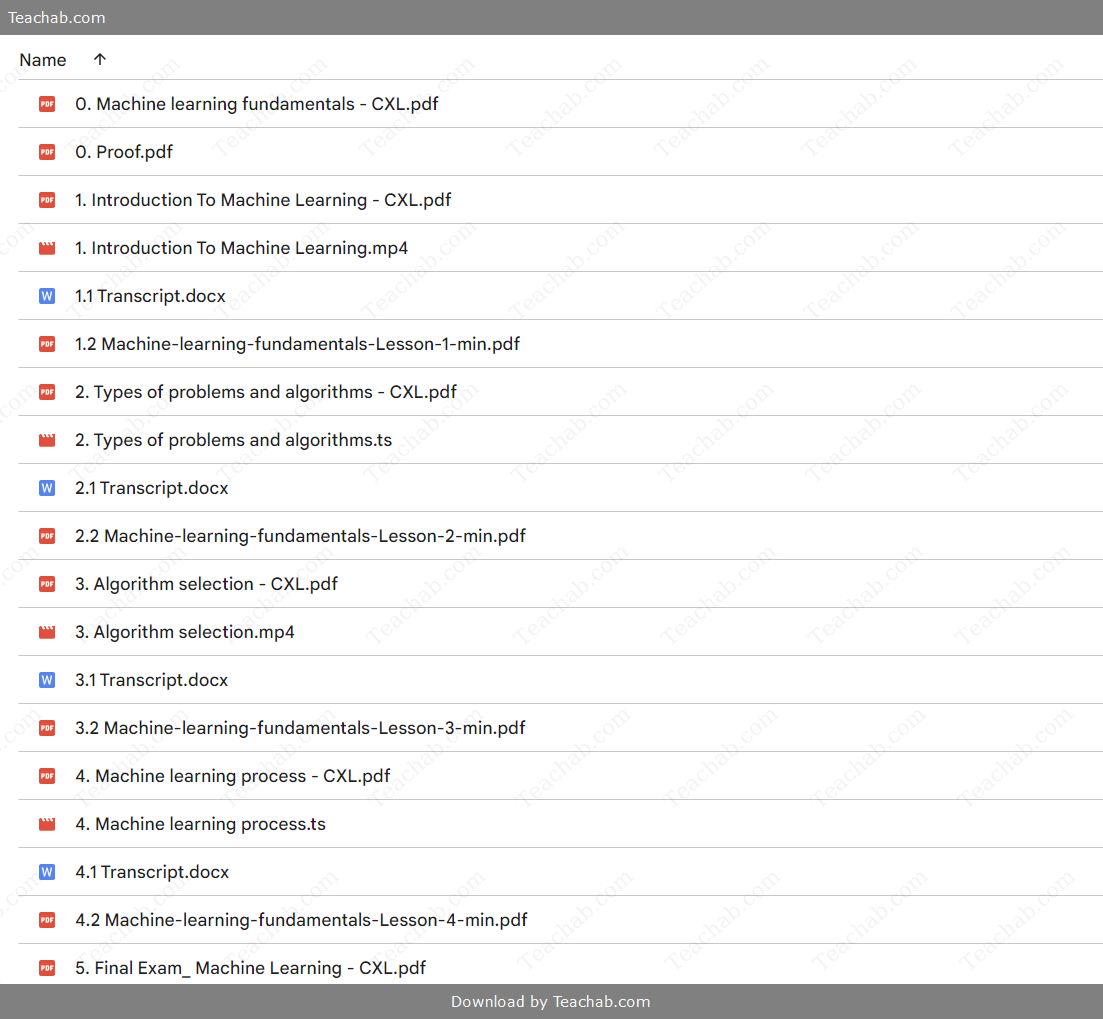
Task: Click the Word document icon for 2.1 Transcript.docx
Action: [x=47, y=488]
